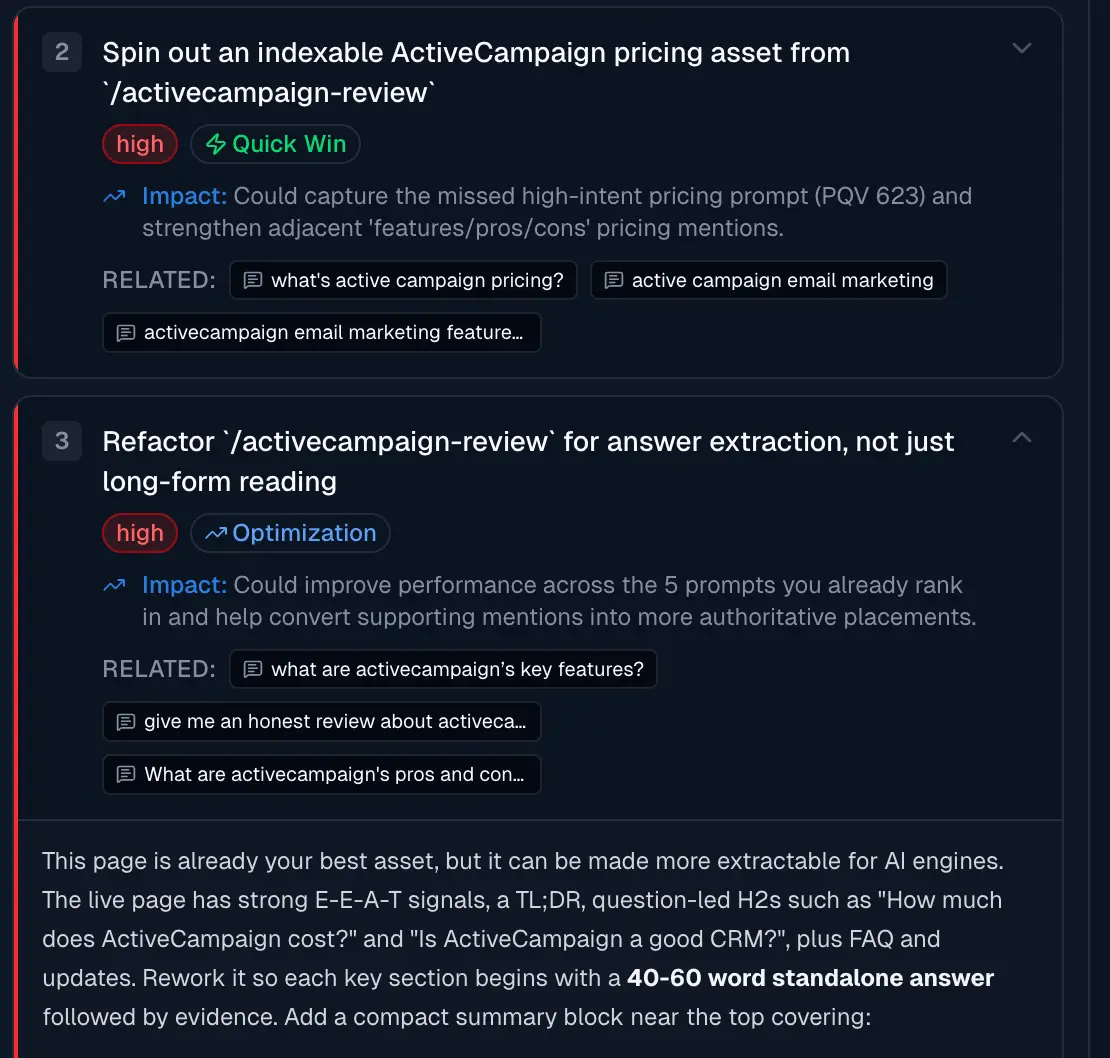The height and width of the screenshot is (1058, 1110).
Task: Click the Impact trend icon in recommendation 3
Action: tap(115, 585)
